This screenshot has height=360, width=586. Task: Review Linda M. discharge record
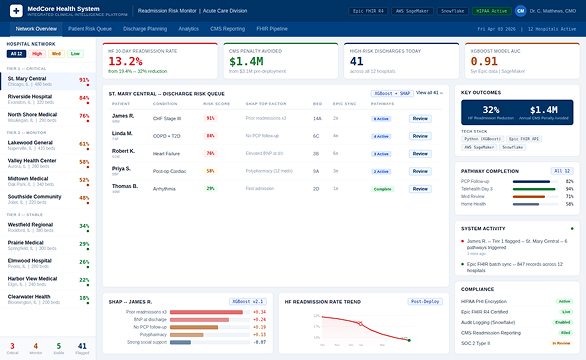[420, 136]
